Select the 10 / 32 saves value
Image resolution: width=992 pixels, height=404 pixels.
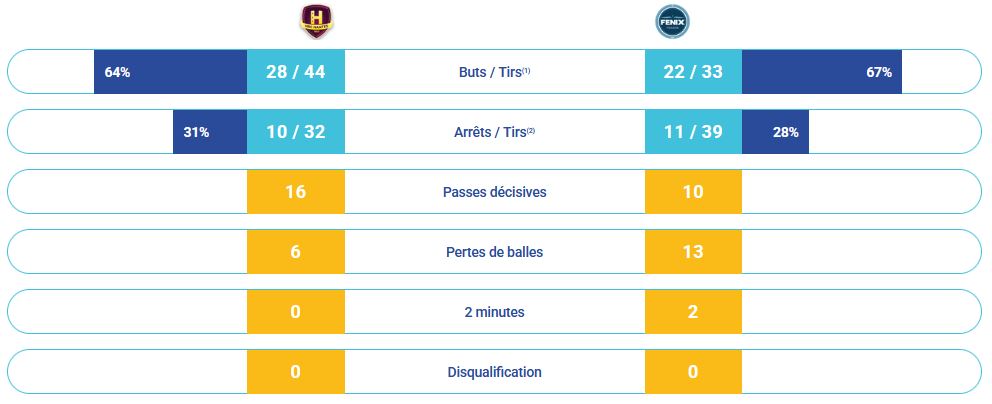[296, 132]
